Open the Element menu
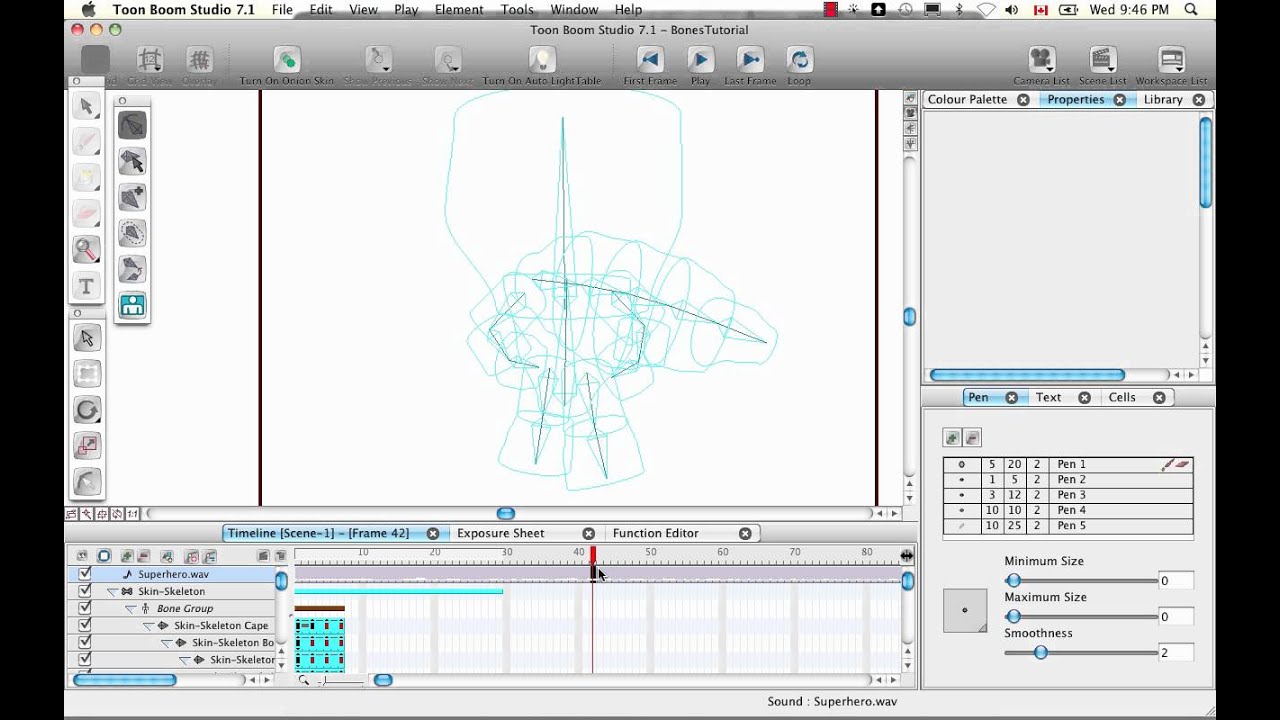Viewport: 1280px width, 720px height. pyautogui.click(x=459, y=9)
